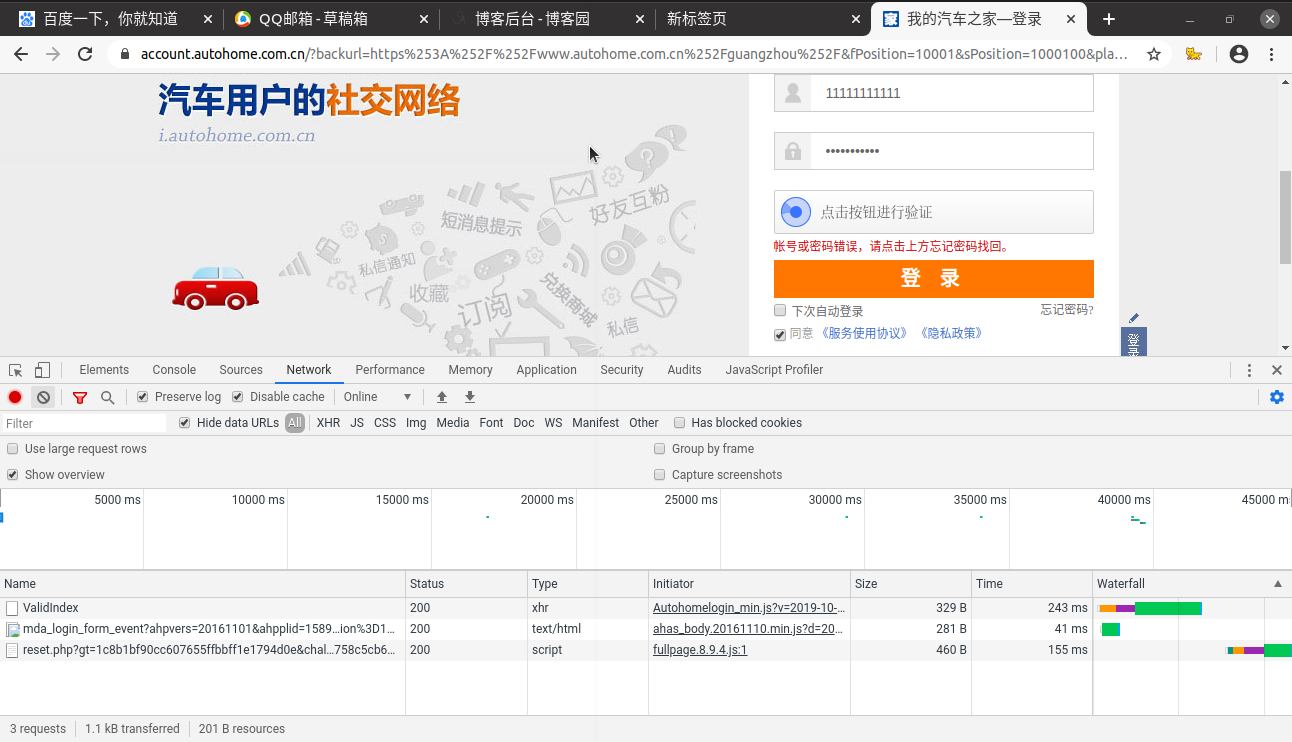
Task: Open the Autohomelogin_min.js initiator link
Action: pos(749,608)
